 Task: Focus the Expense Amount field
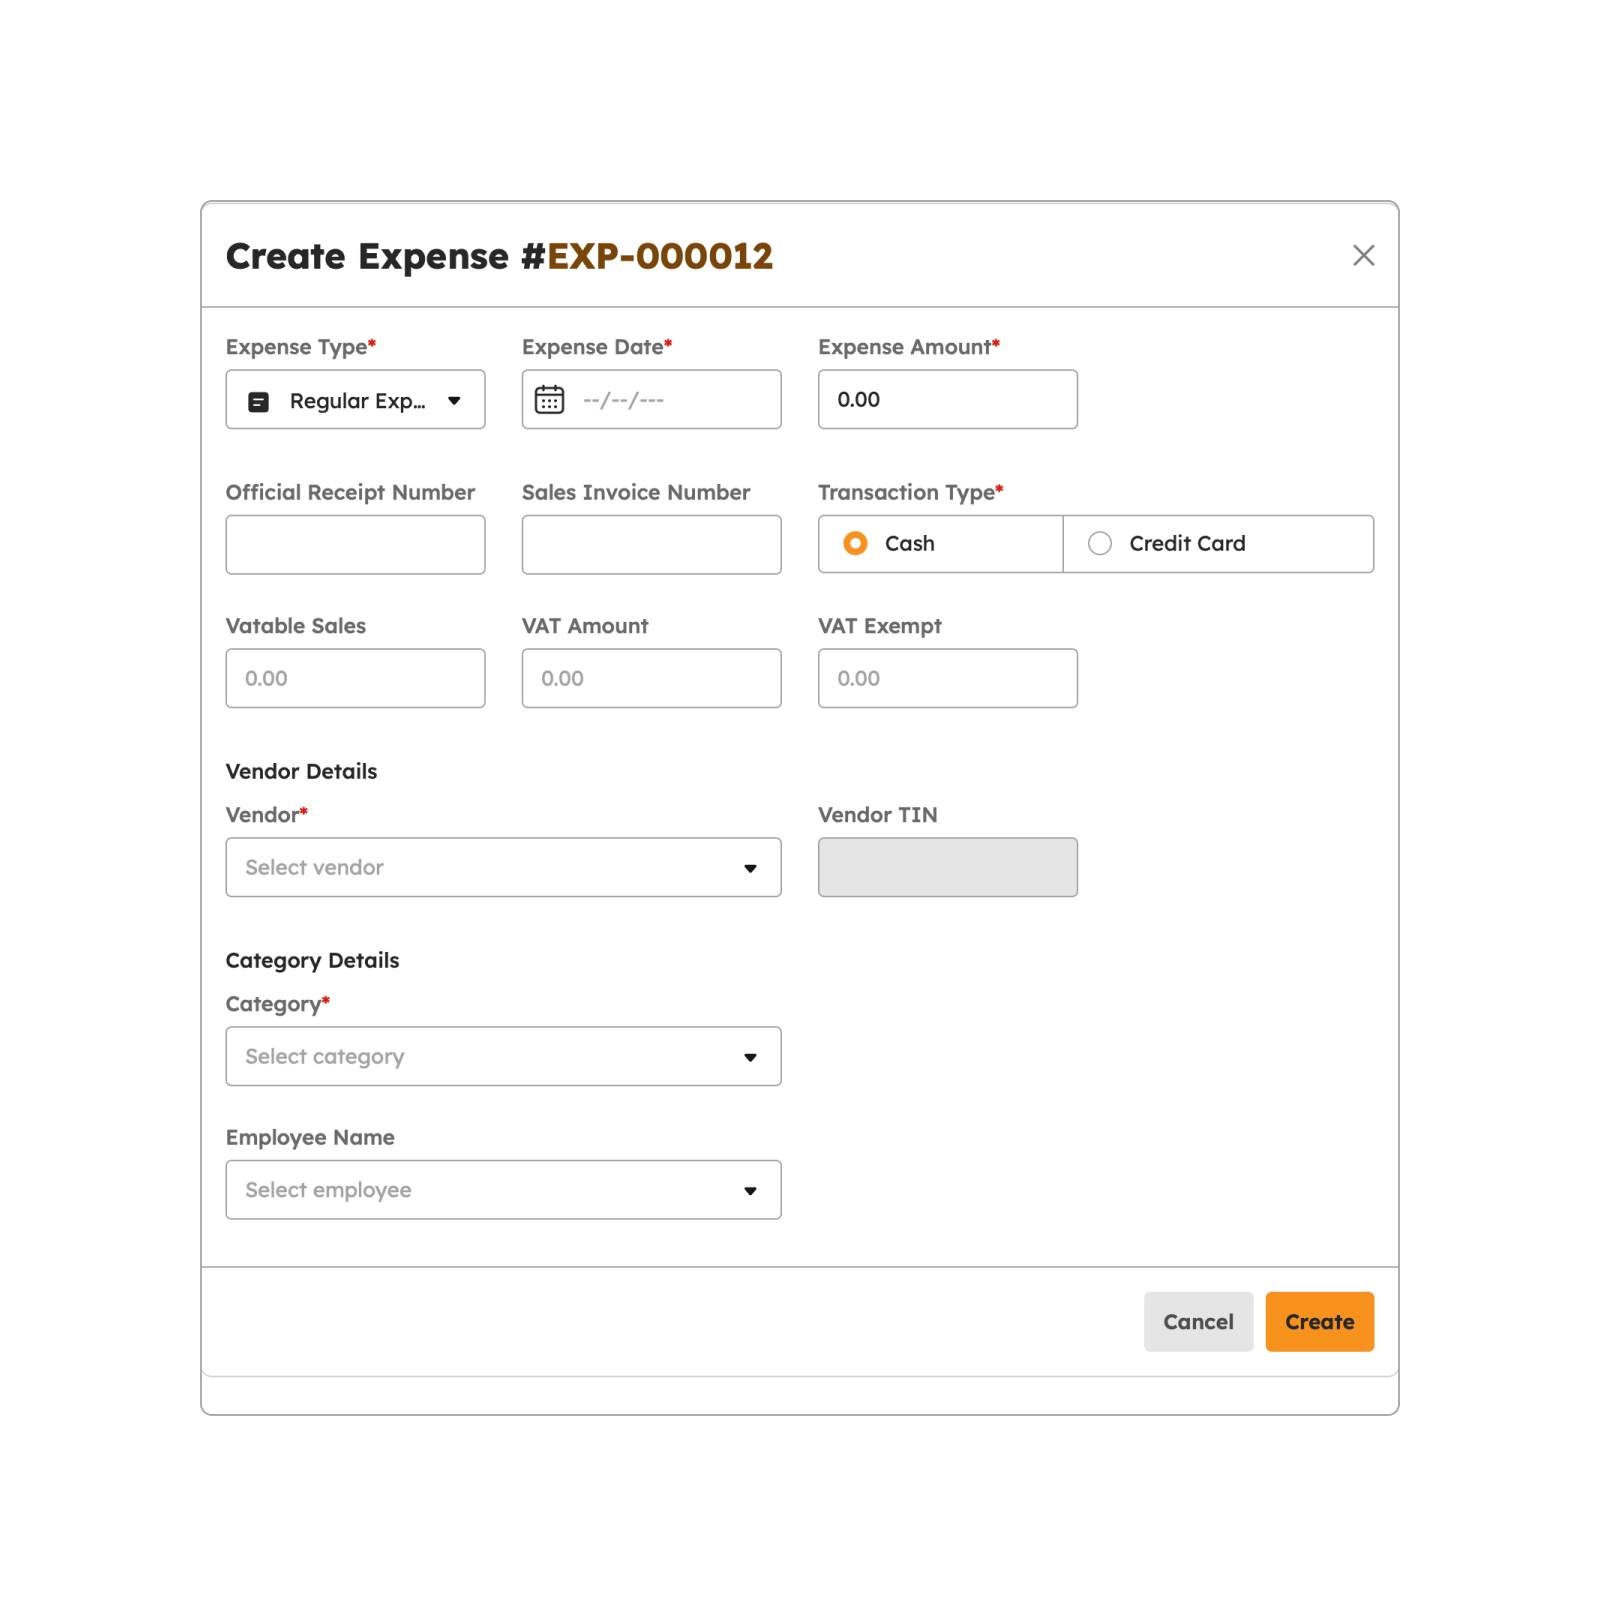click(x=947, y=400)
